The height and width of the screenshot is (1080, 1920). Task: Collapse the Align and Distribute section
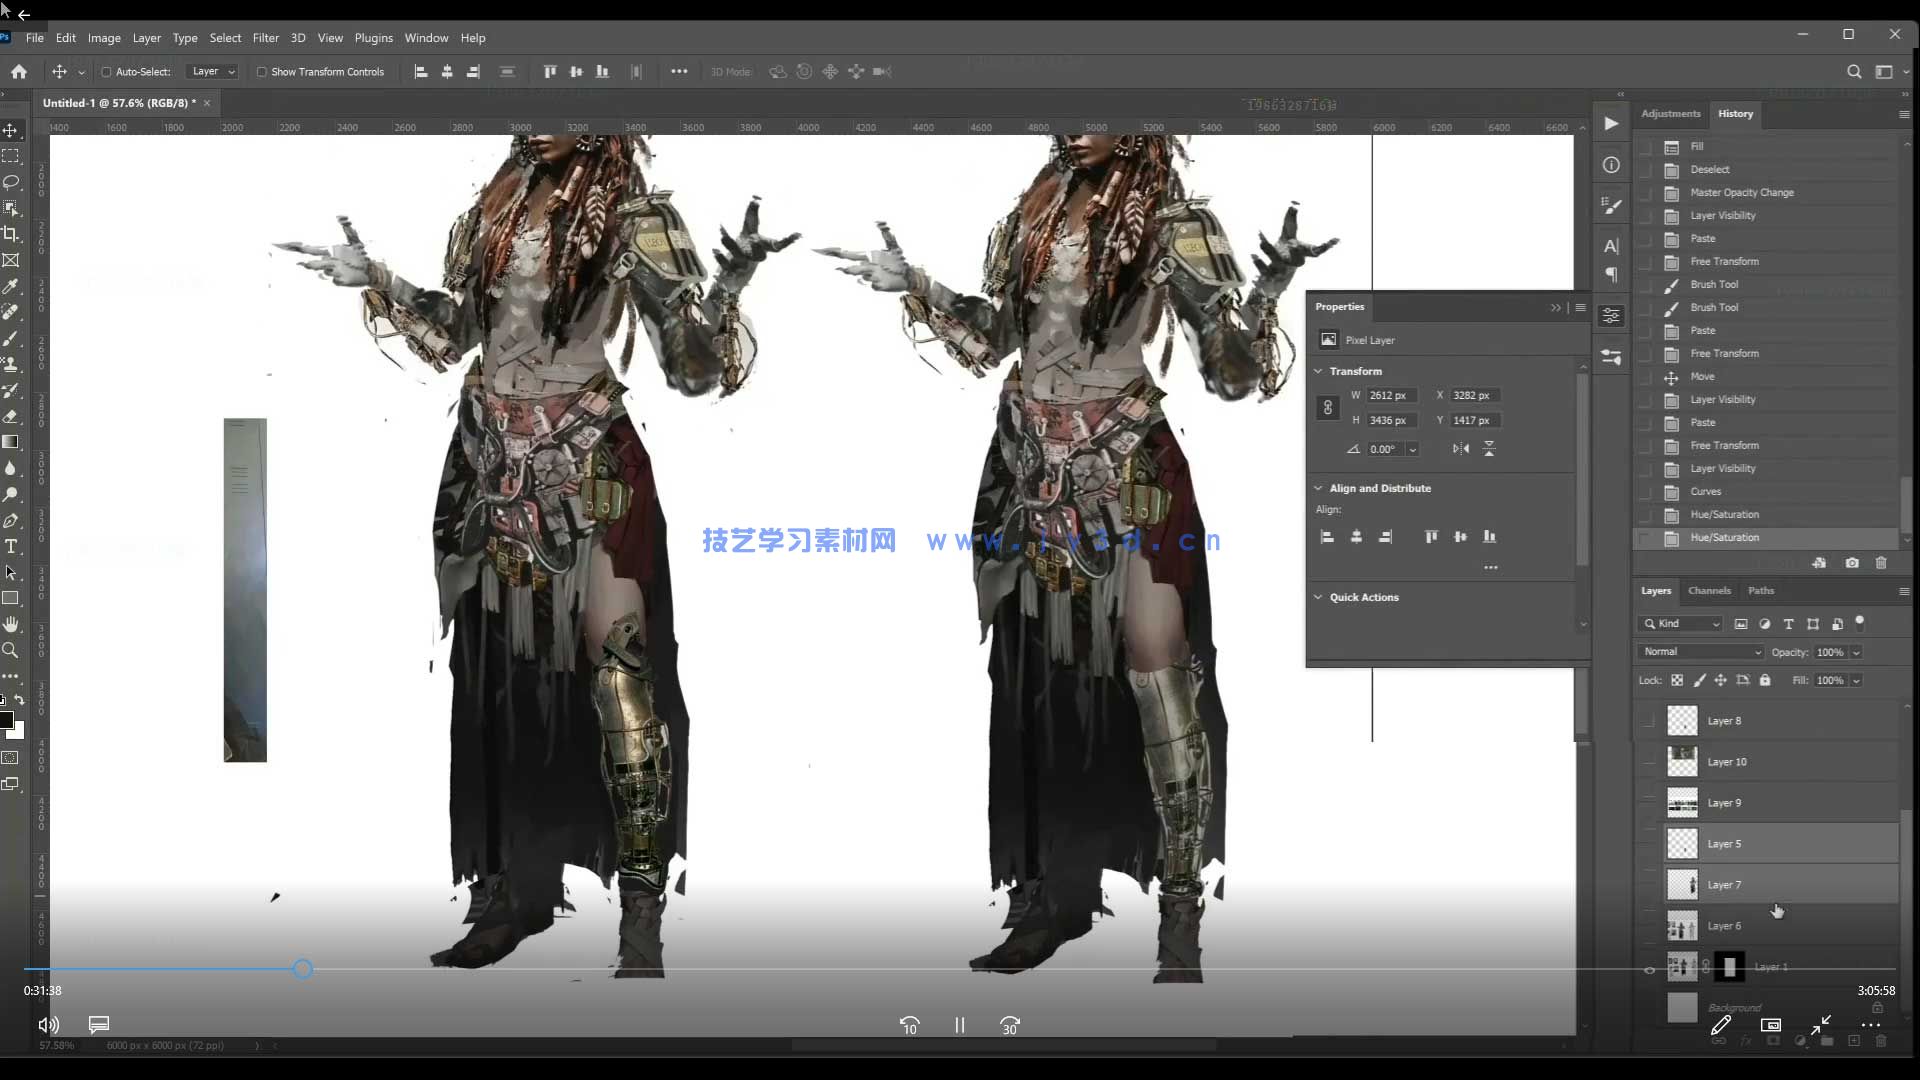click(x=1318, y=488)
